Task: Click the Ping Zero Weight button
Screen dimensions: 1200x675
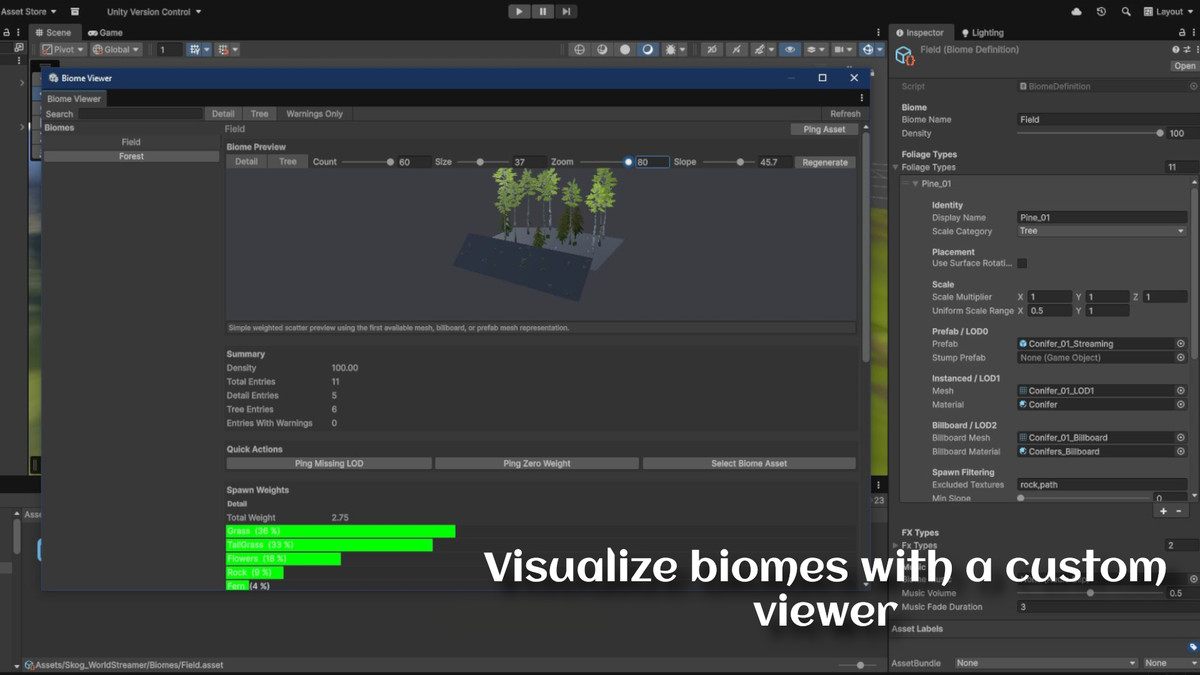Action: tap(537, 464)
